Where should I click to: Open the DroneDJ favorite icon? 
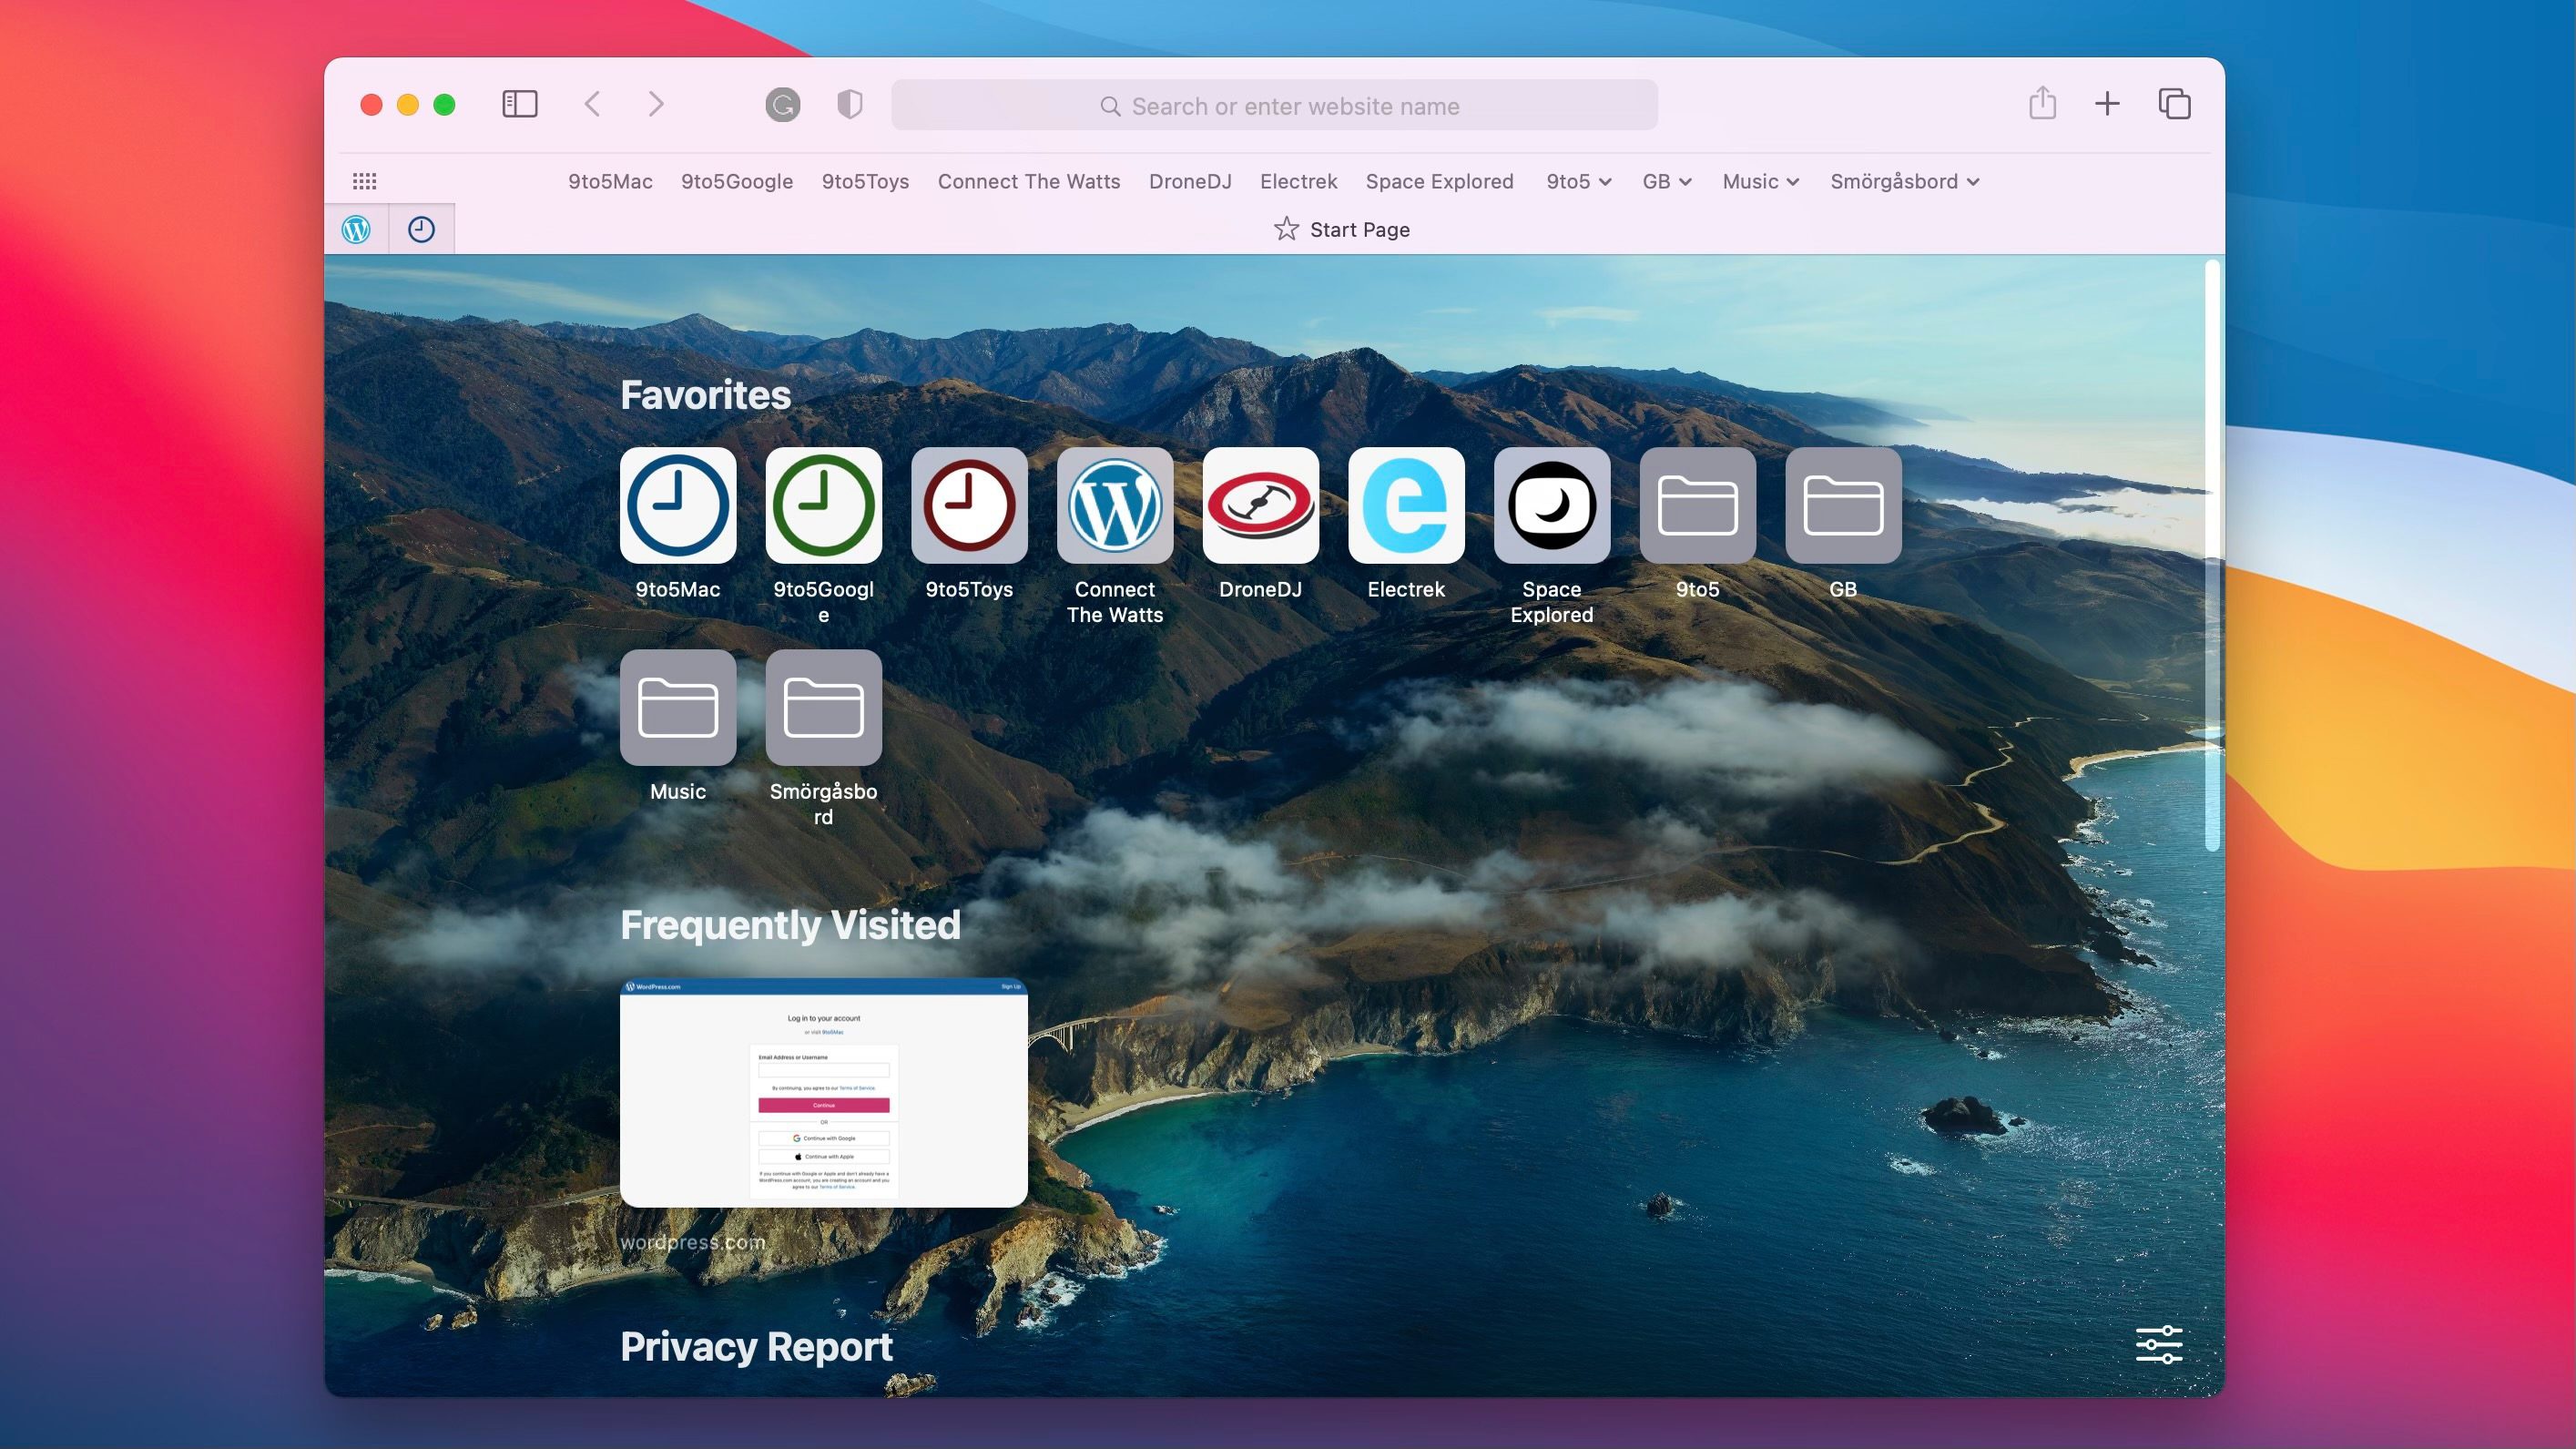pos(1260,505)
